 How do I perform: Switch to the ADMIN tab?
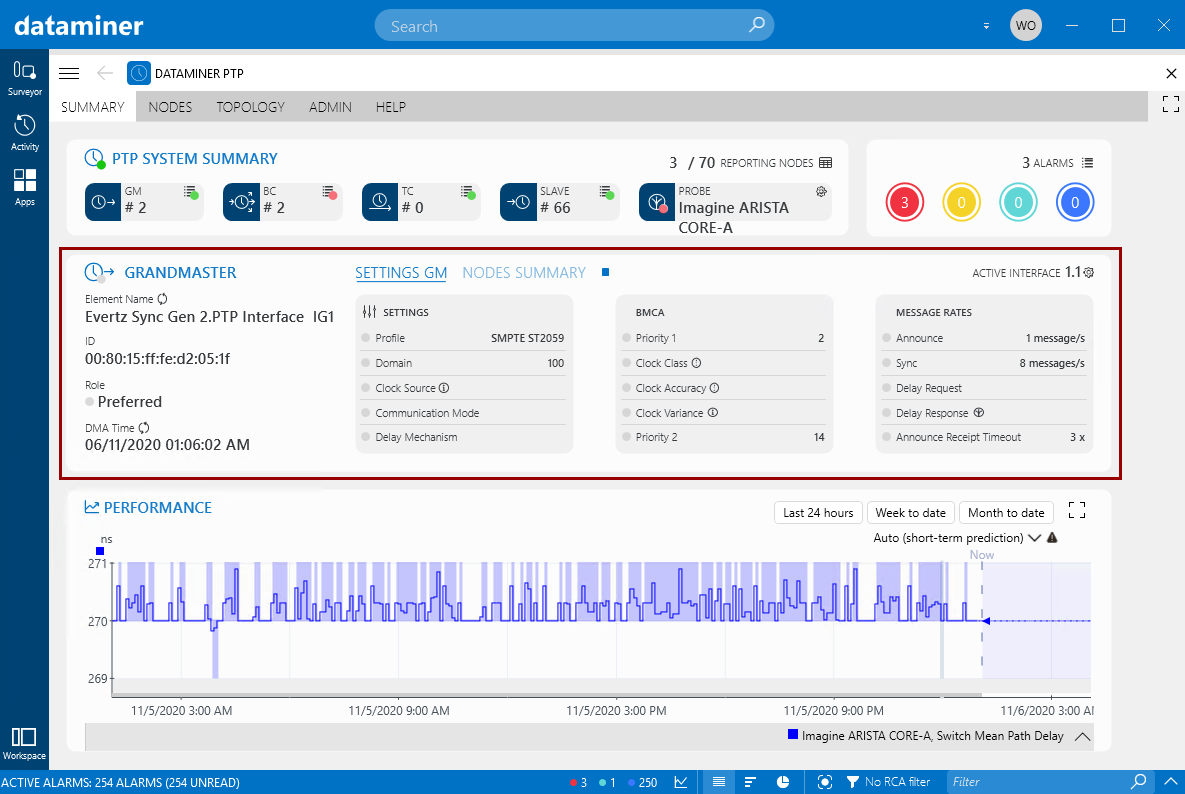(x=330, y=107)
